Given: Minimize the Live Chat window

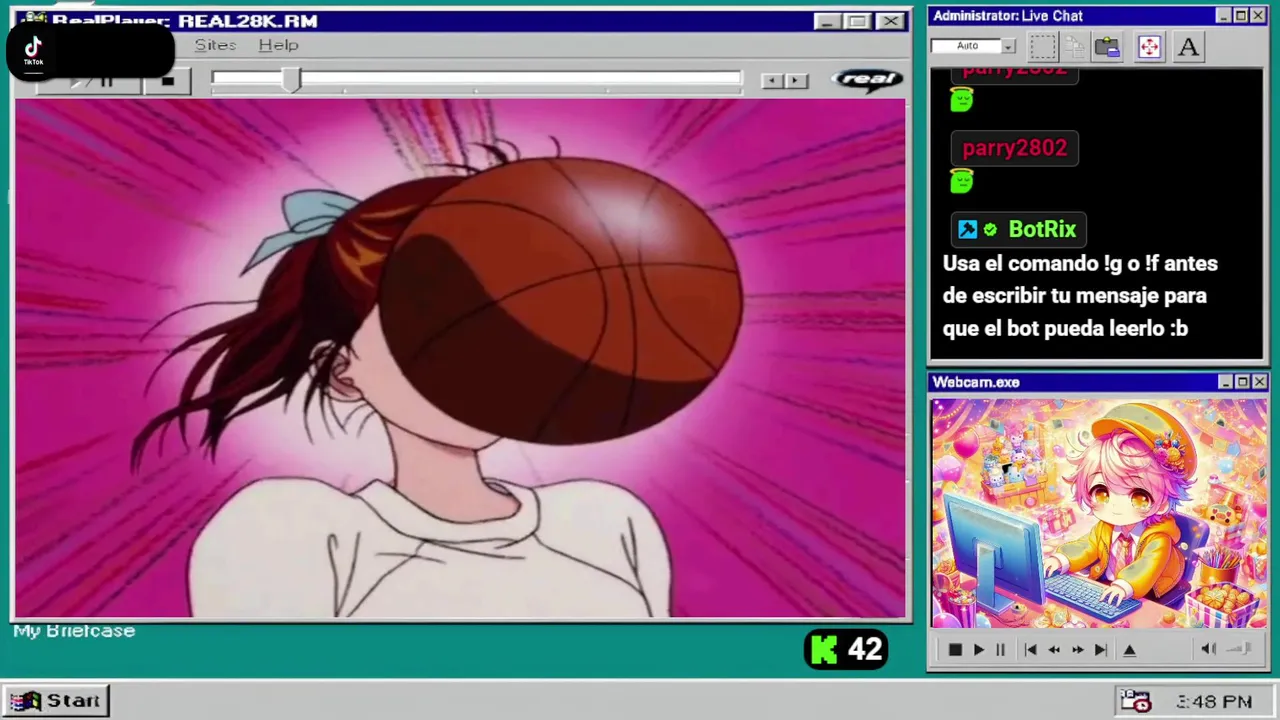Looking at the screenshot, I should [1223, 16].
